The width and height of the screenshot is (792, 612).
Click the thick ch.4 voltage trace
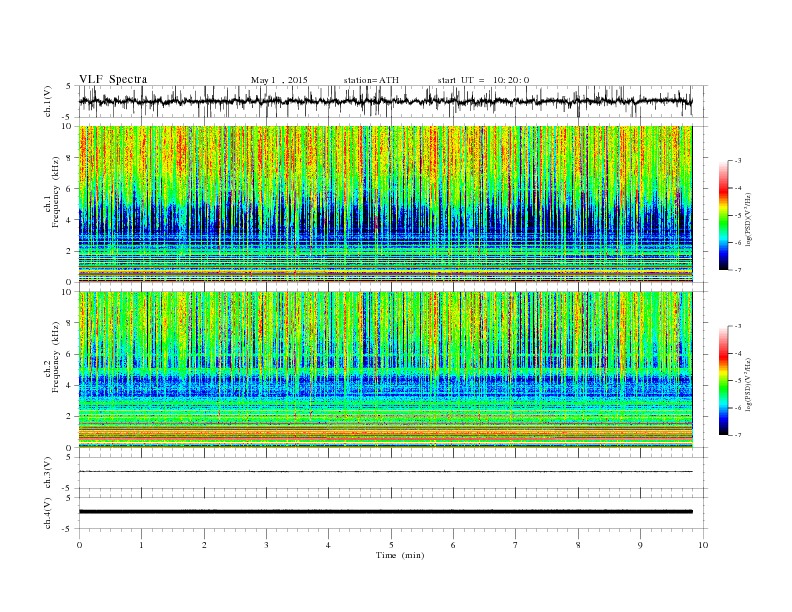point(385,512)
